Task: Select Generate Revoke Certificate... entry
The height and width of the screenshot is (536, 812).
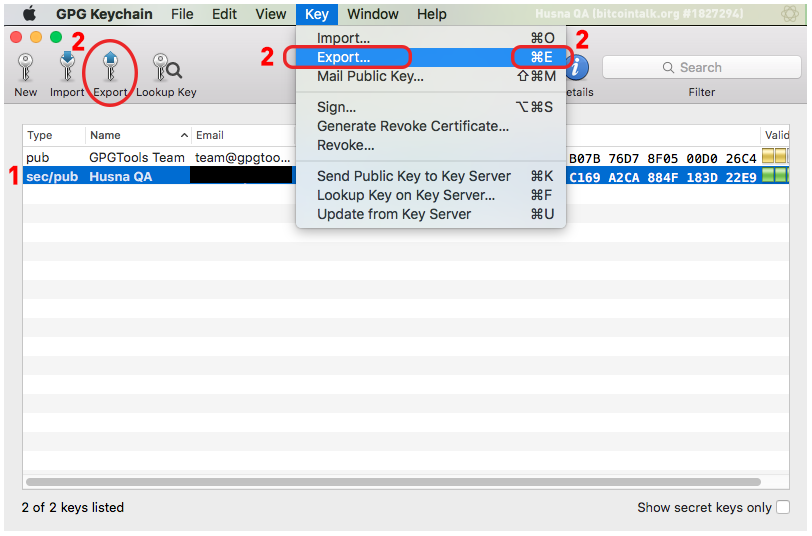Action: 430,126
